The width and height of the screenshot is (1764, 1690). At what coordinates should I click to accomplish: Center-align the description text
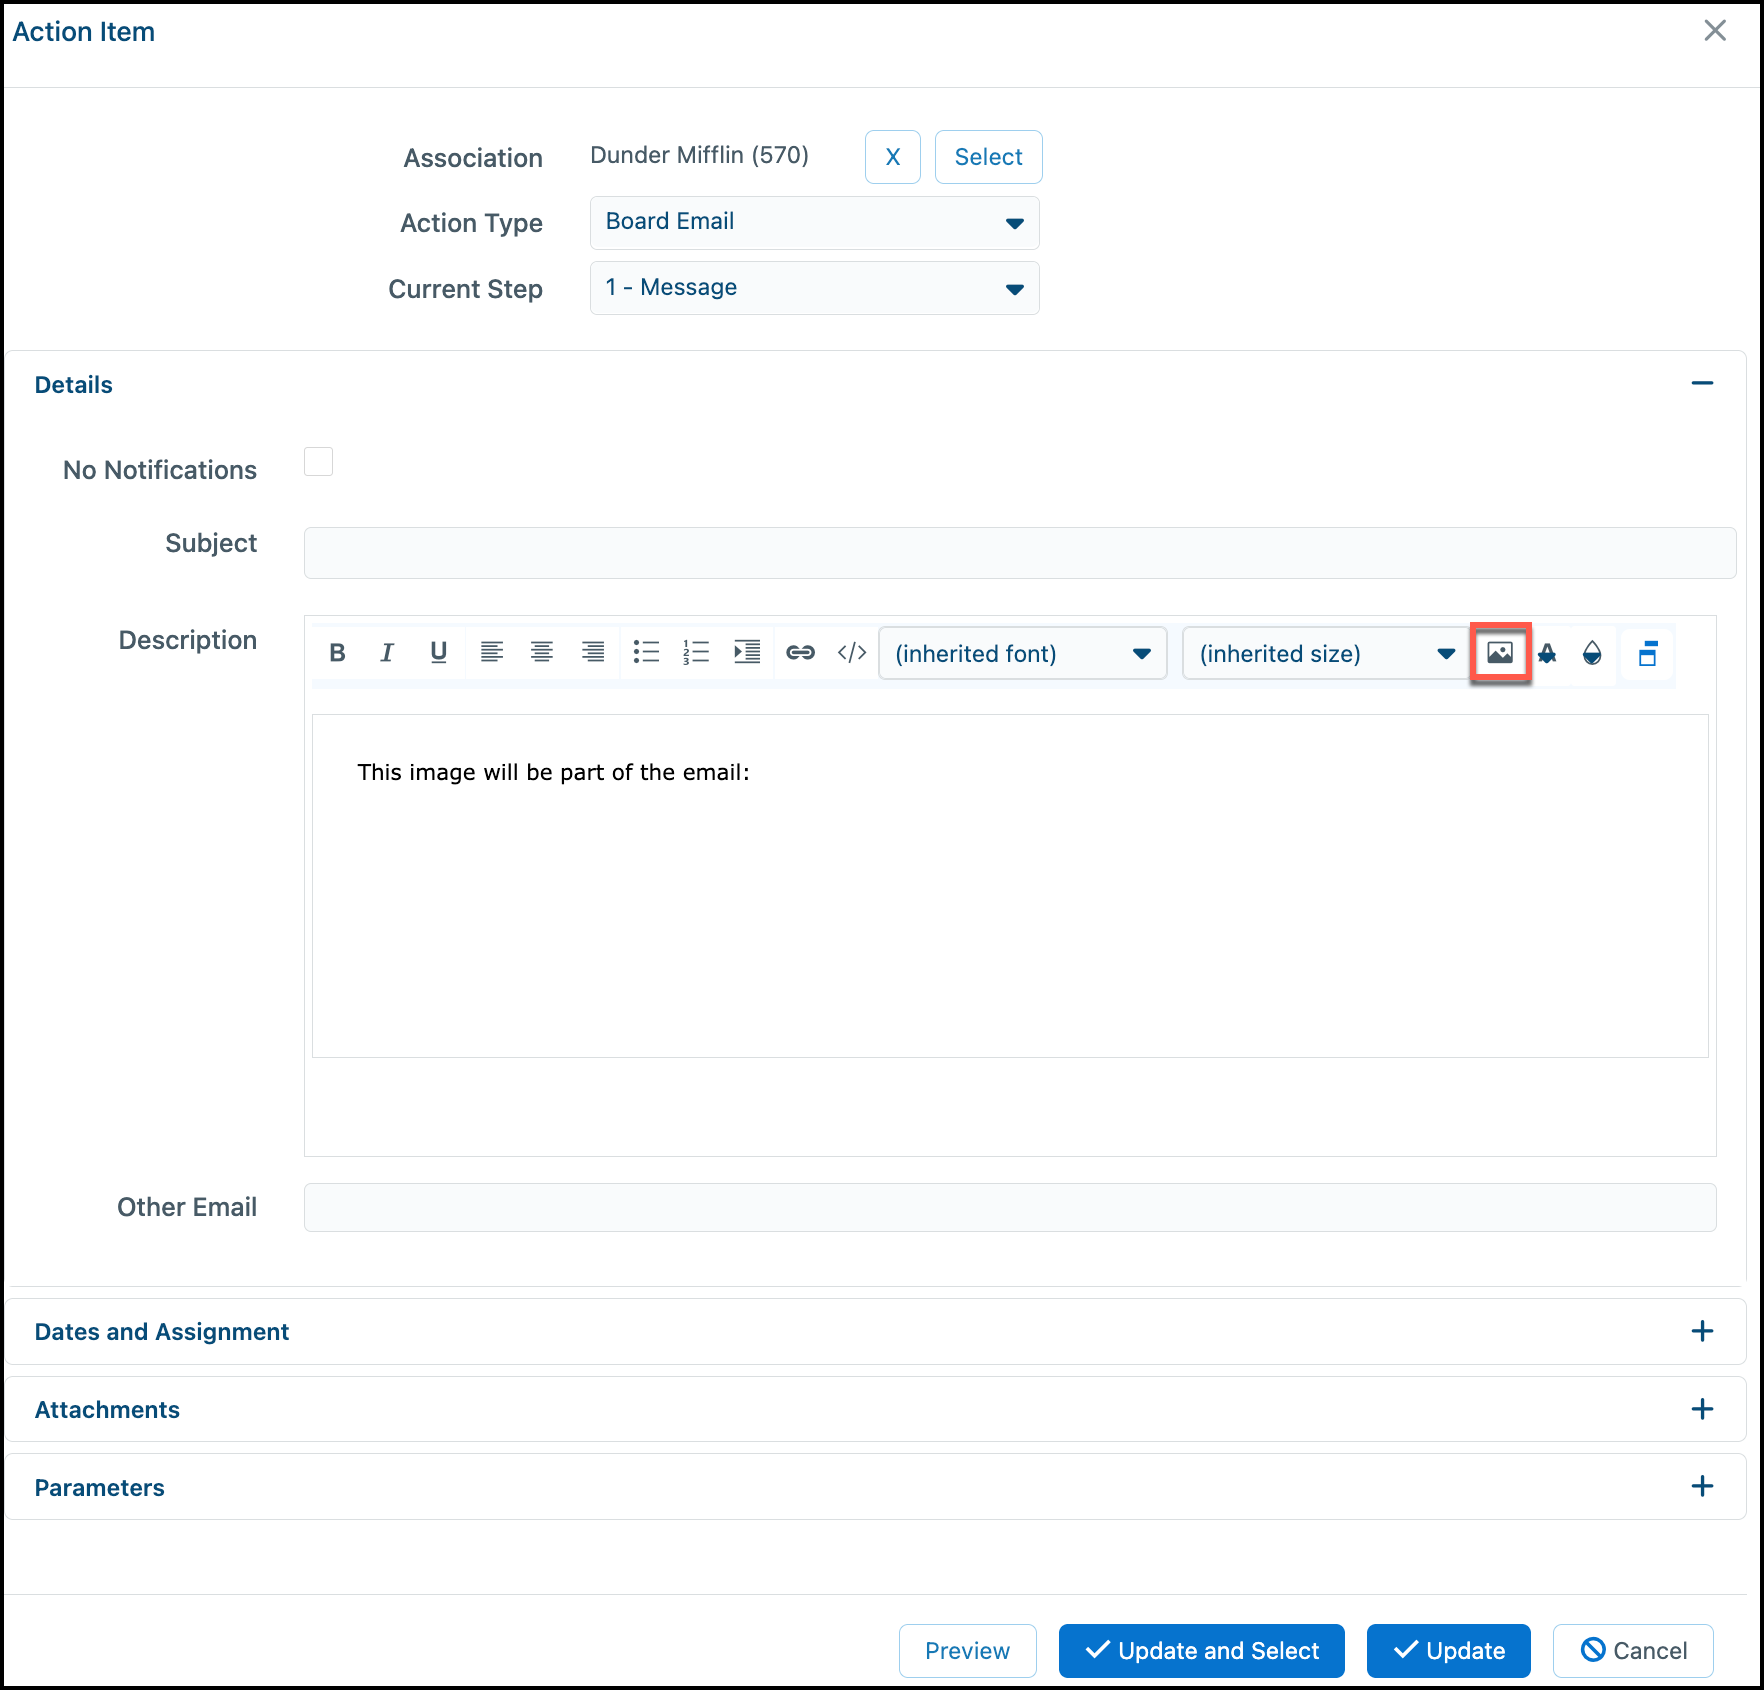click(542, 653)
